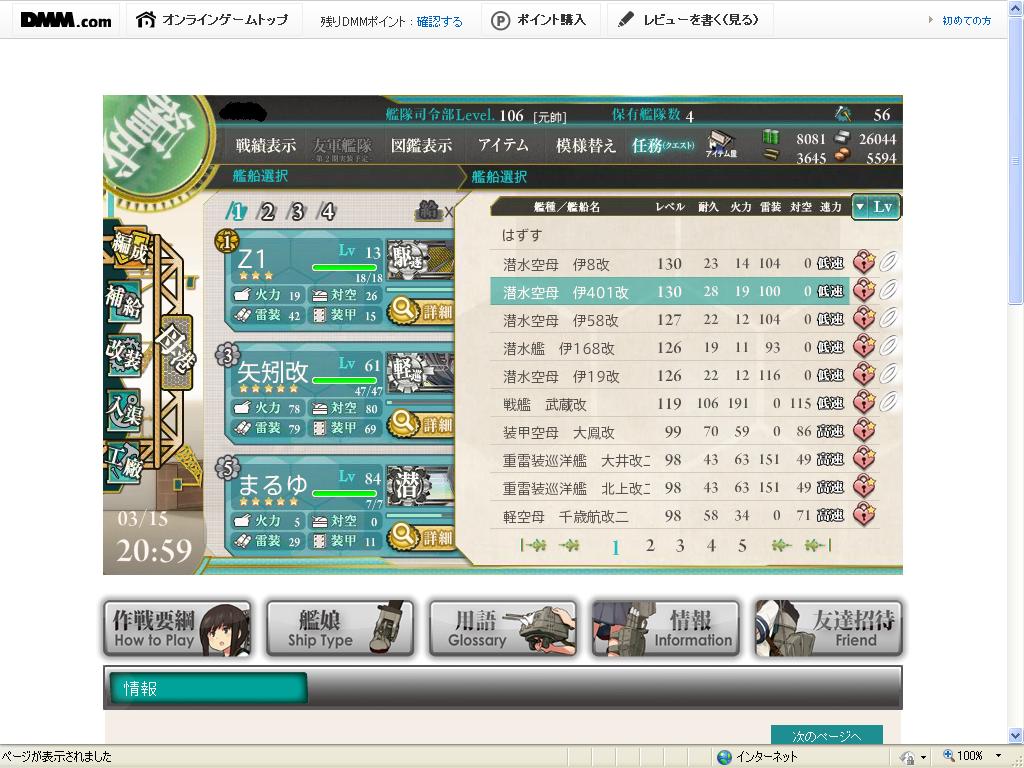Screen dimensions: 1024x768
Task: Select 戦艦 武蔵改 from ship list
Action: [x=669, y=404]
